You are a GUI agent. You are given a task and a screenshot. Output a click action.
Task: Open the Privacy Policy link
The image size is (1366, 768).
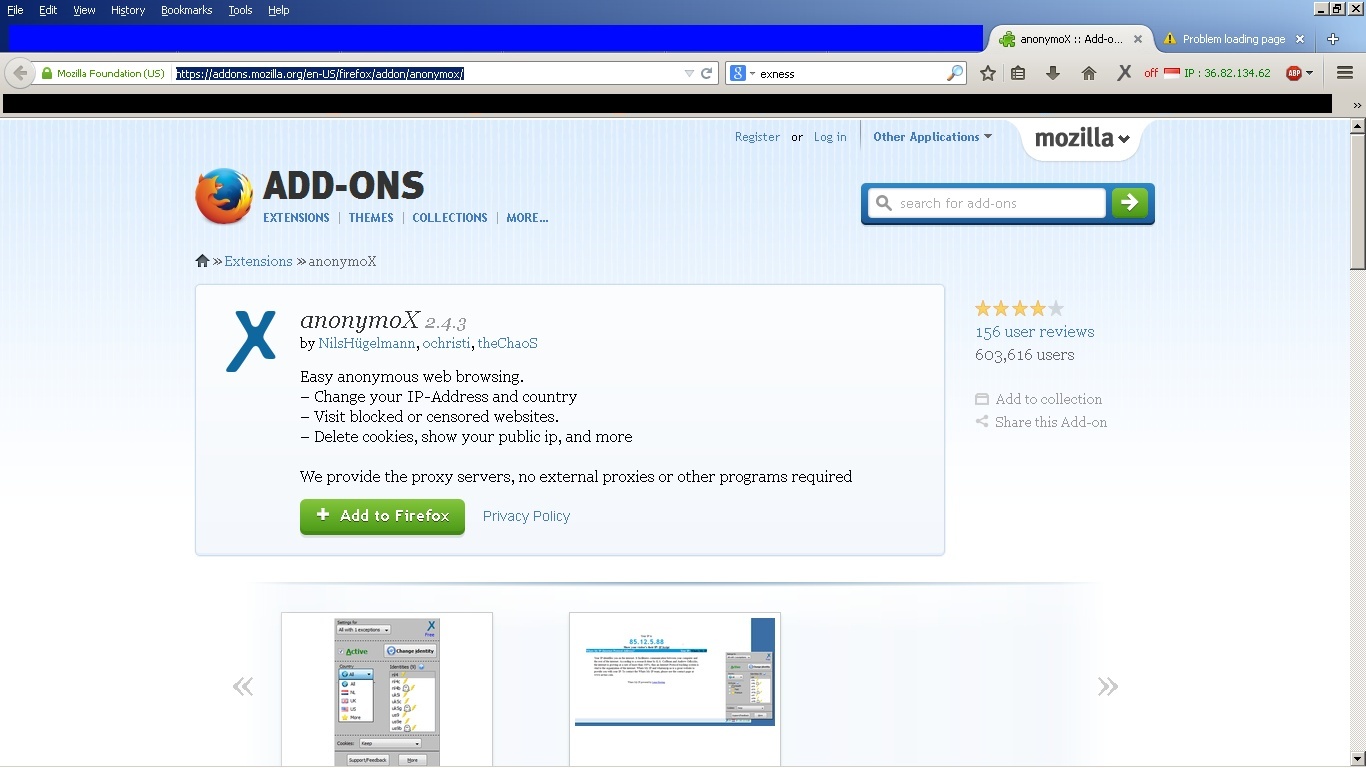(526, 516)
